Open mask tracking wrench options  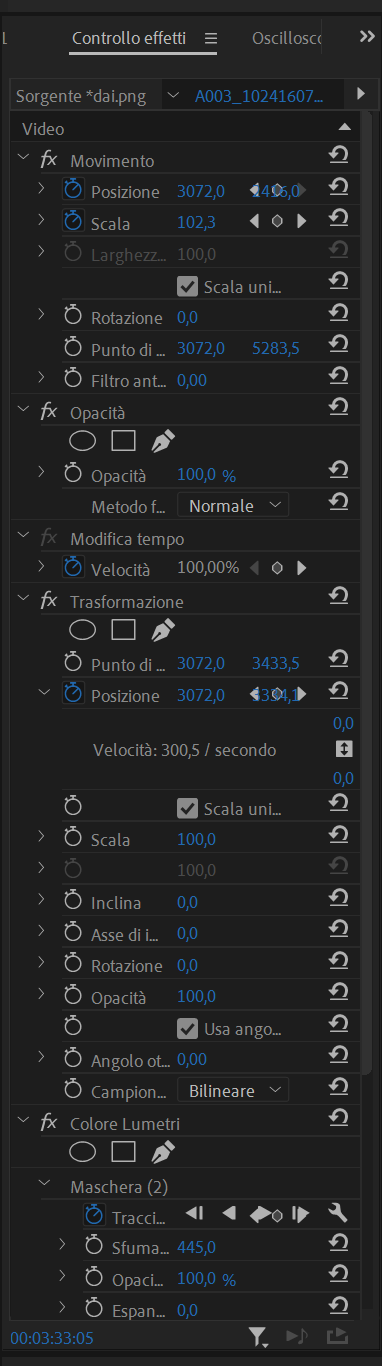338,1214
